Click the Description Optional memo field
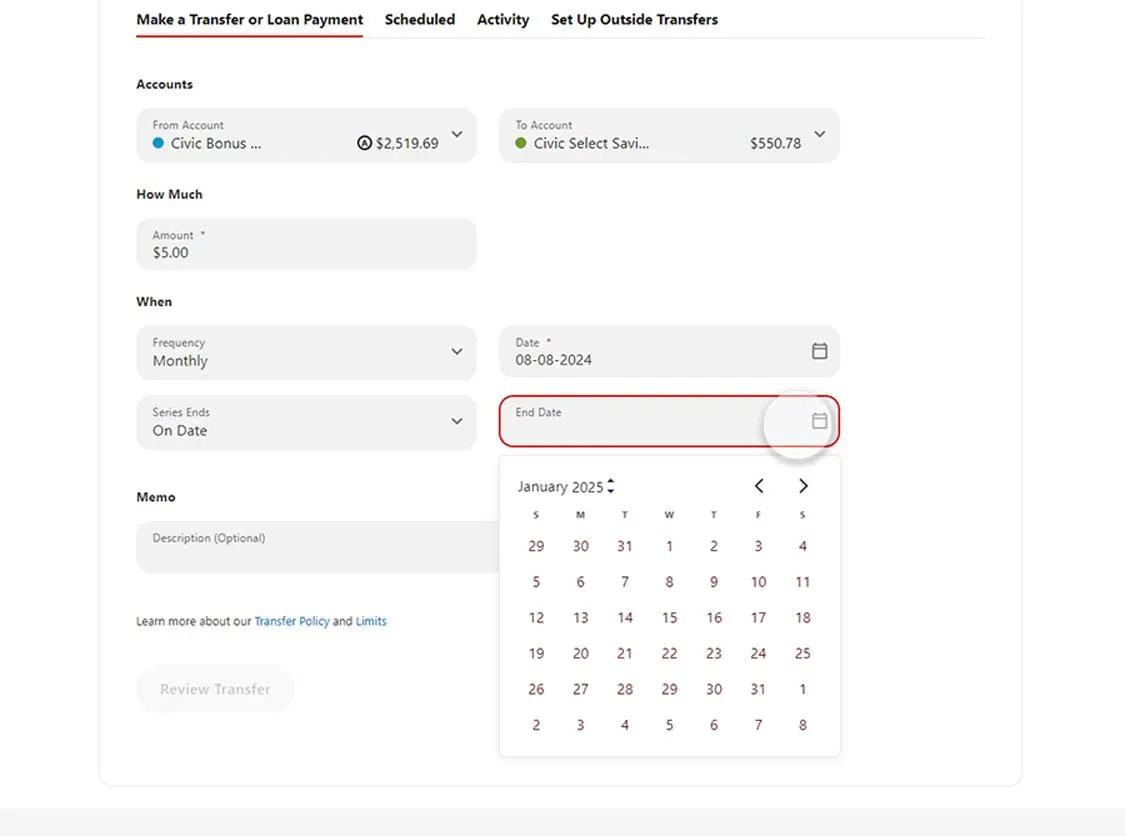The height and width of the screenshot is (836, 1125). [300, 546]
